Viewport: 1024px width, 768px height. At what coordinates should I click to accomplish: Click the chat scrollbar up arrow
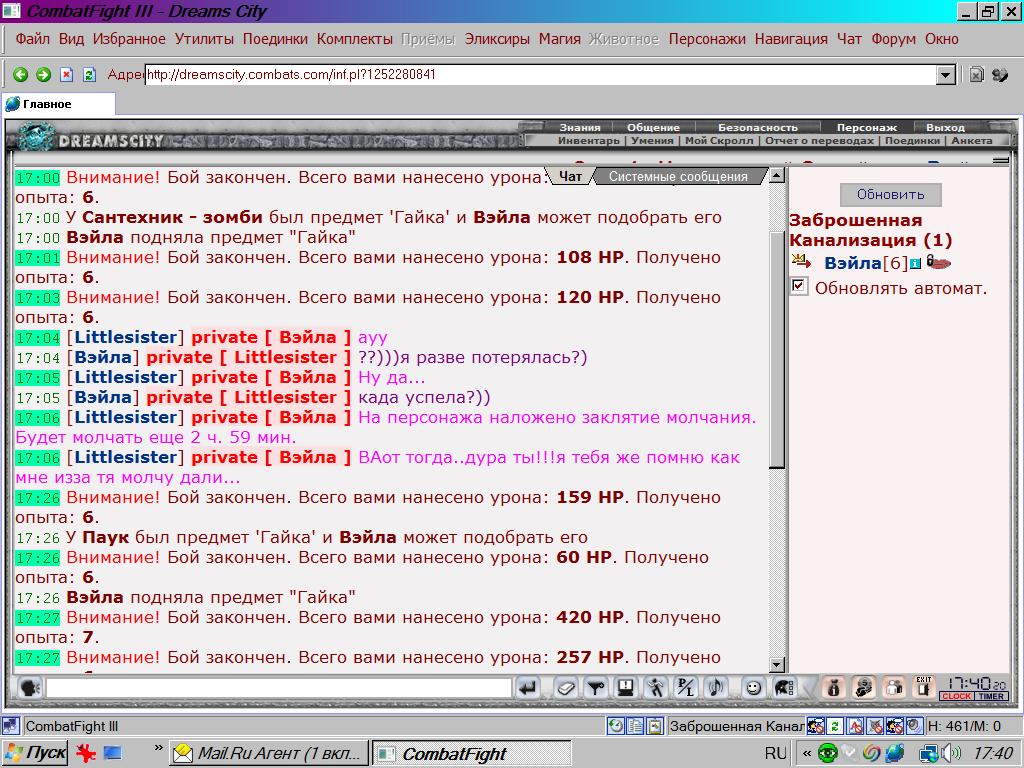coord(776,175)
